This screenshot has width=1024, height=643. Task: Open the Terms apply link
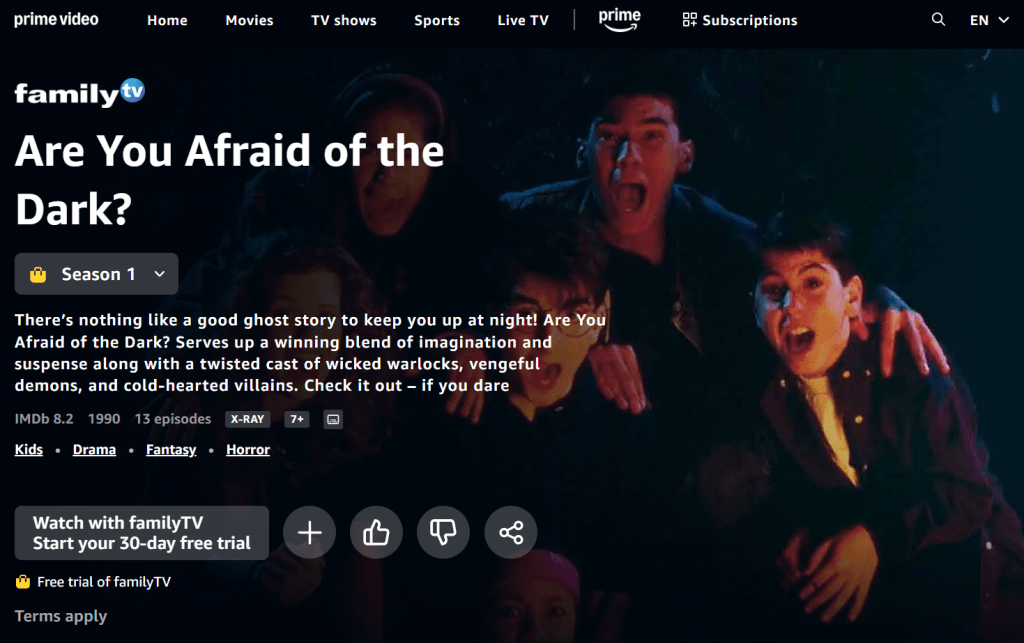[x=61, y=616]
